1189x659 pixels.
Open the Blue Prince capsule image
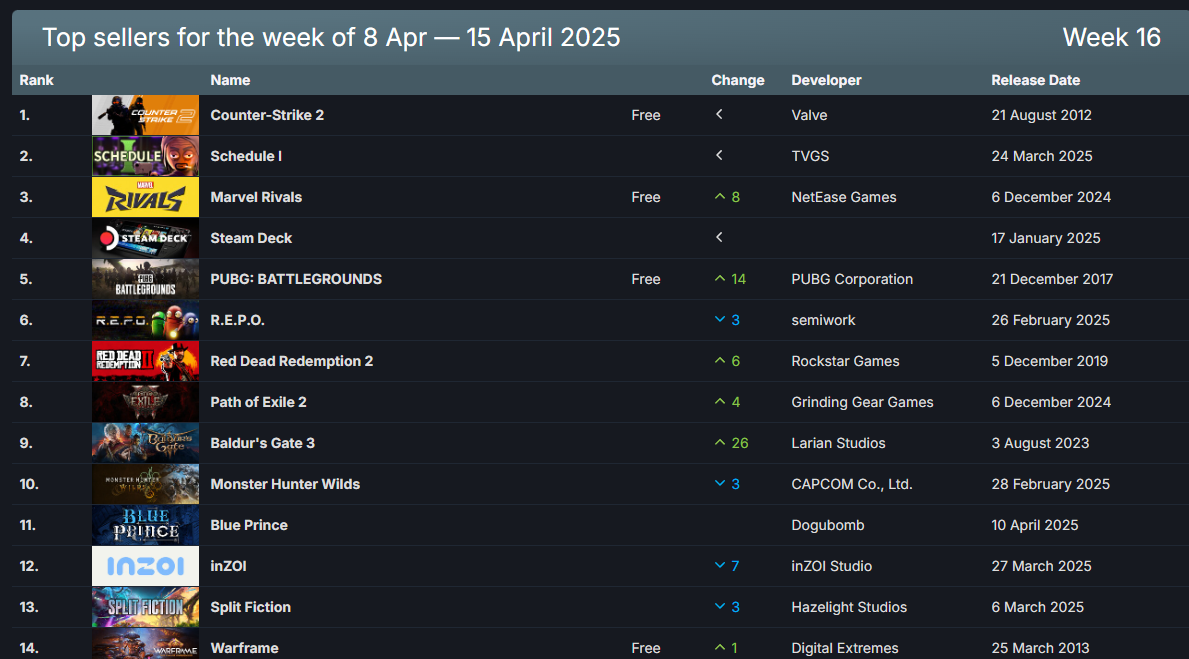click(x=145, y=525)
